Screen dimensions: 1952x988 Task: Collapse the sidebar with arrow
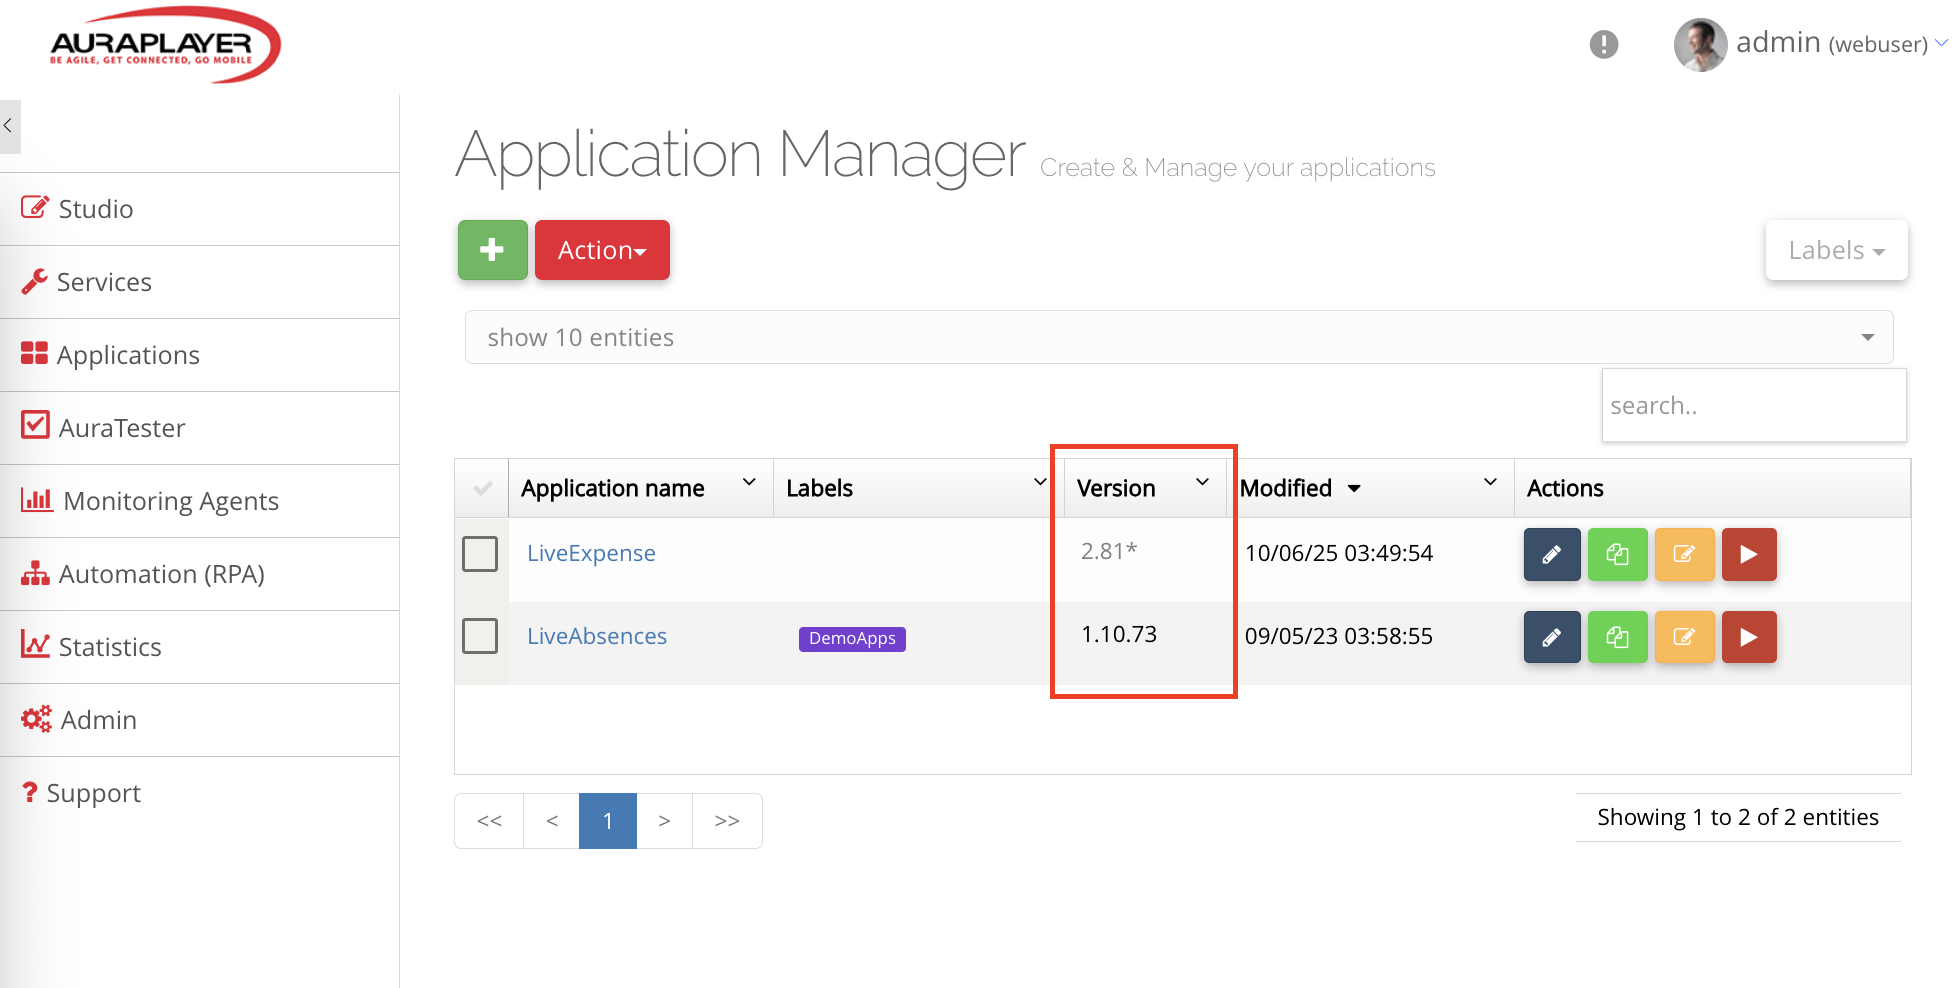coord(9,126)
